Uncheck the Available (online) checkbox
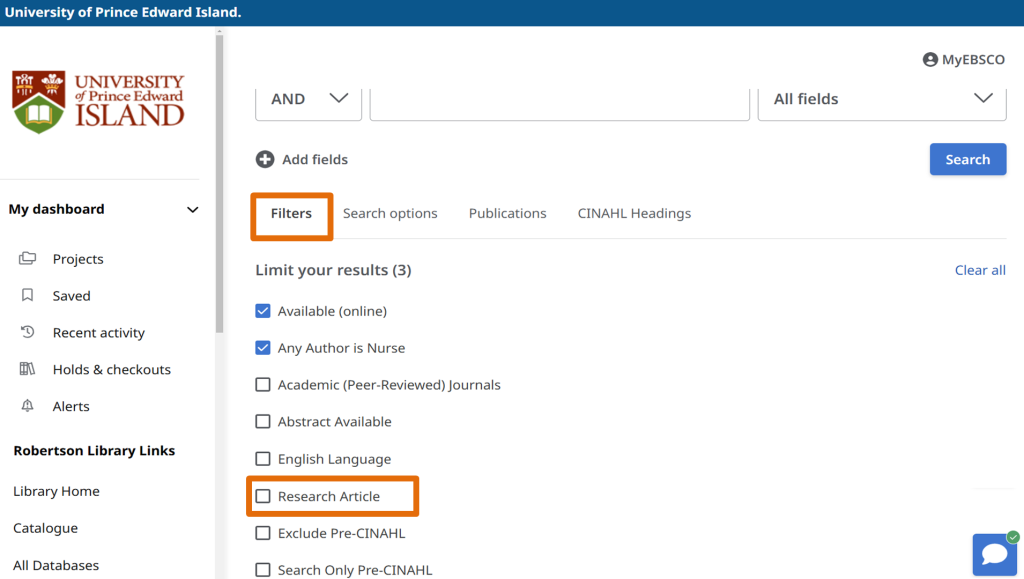Image resolution: width=1024 pixels, height=579 pixels. 263,311
